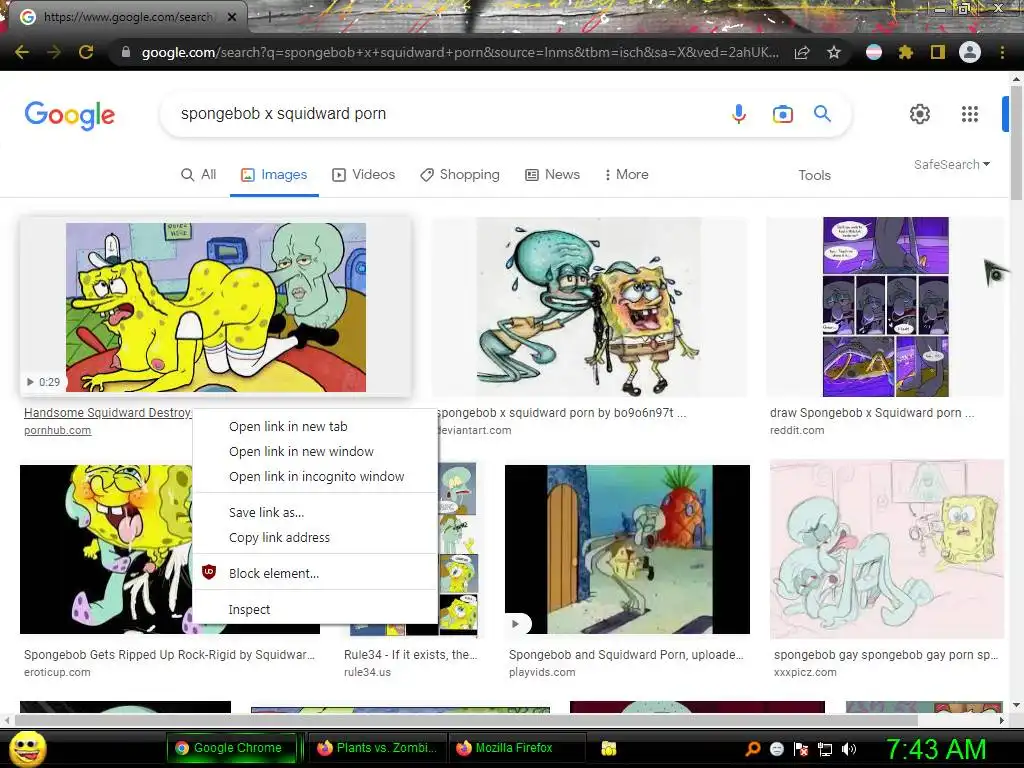Open the striped circle extension icon
This screenshot has width=1024, height=768.
873,52
